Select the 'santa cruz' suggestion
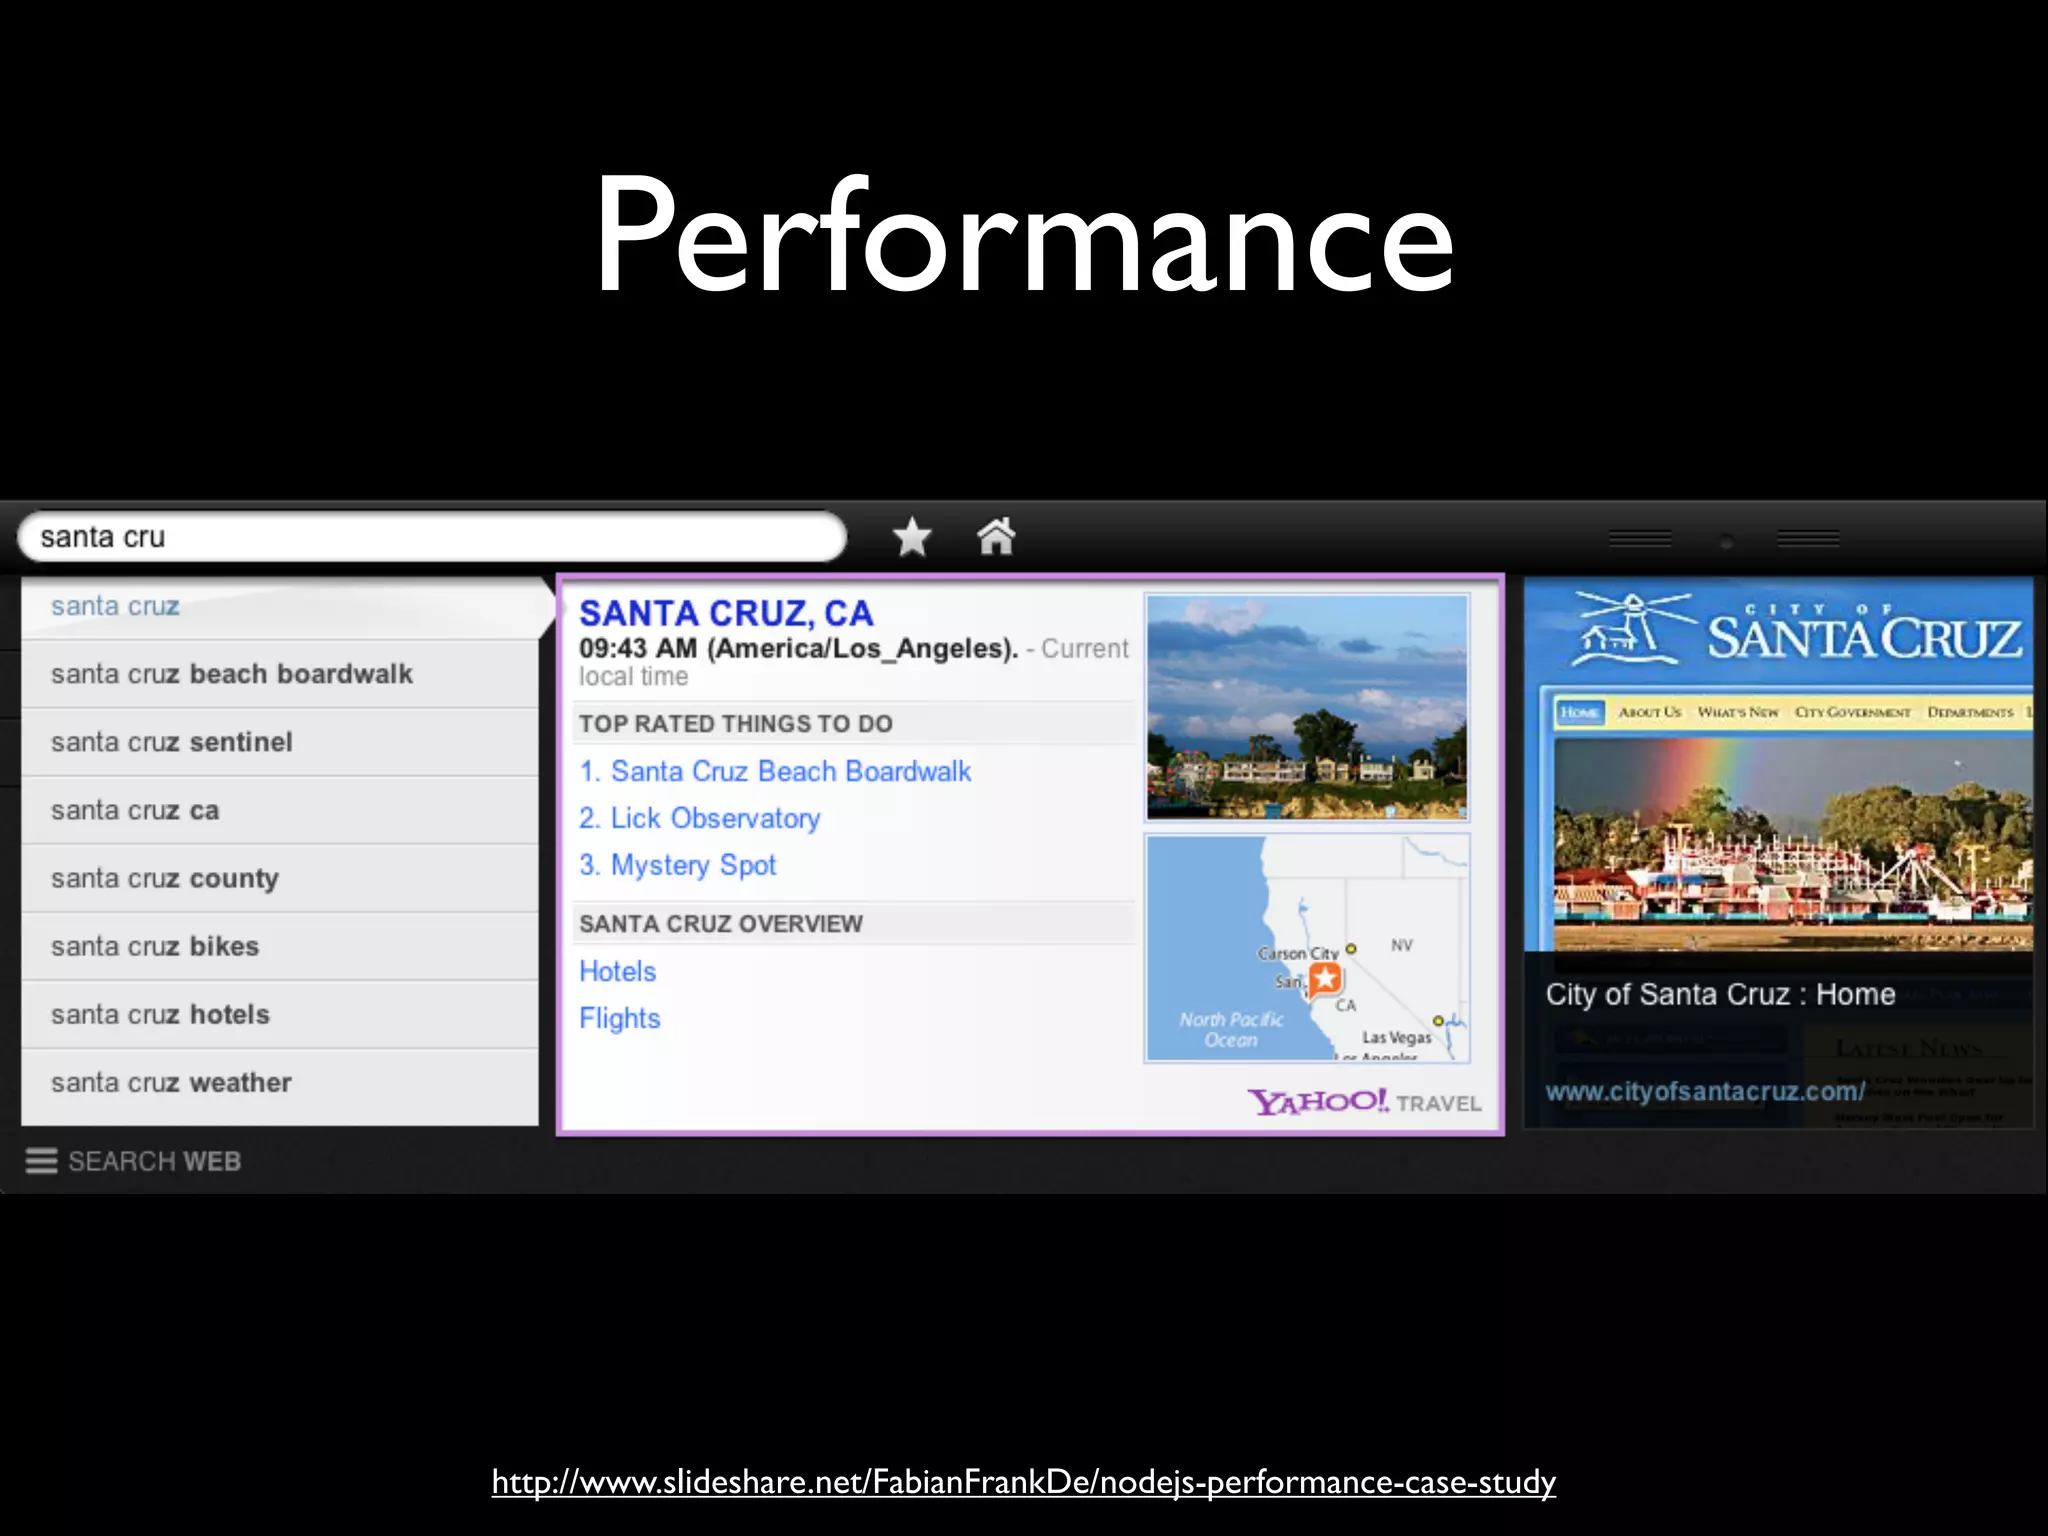Image resolution: width=2048 pixels, height=1536 pixels. tap(280, 606)
